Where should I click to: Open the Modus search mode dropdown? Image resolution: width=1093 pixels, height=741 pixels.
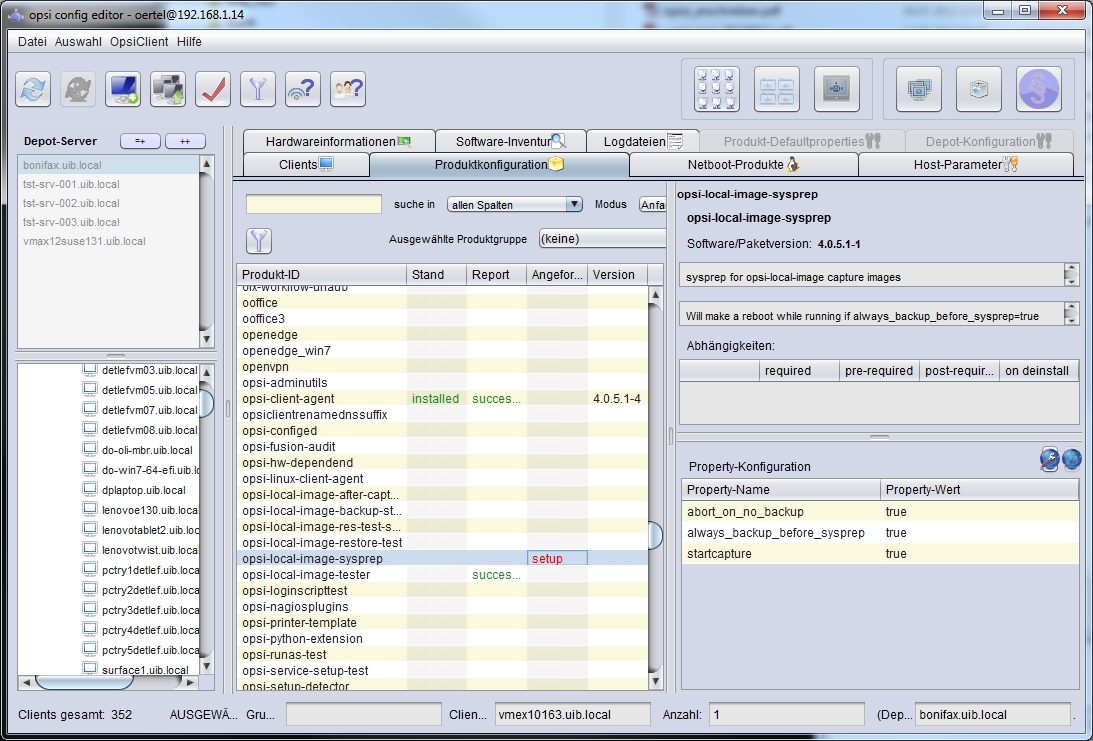pyautogui.click(x=652, y=204)
